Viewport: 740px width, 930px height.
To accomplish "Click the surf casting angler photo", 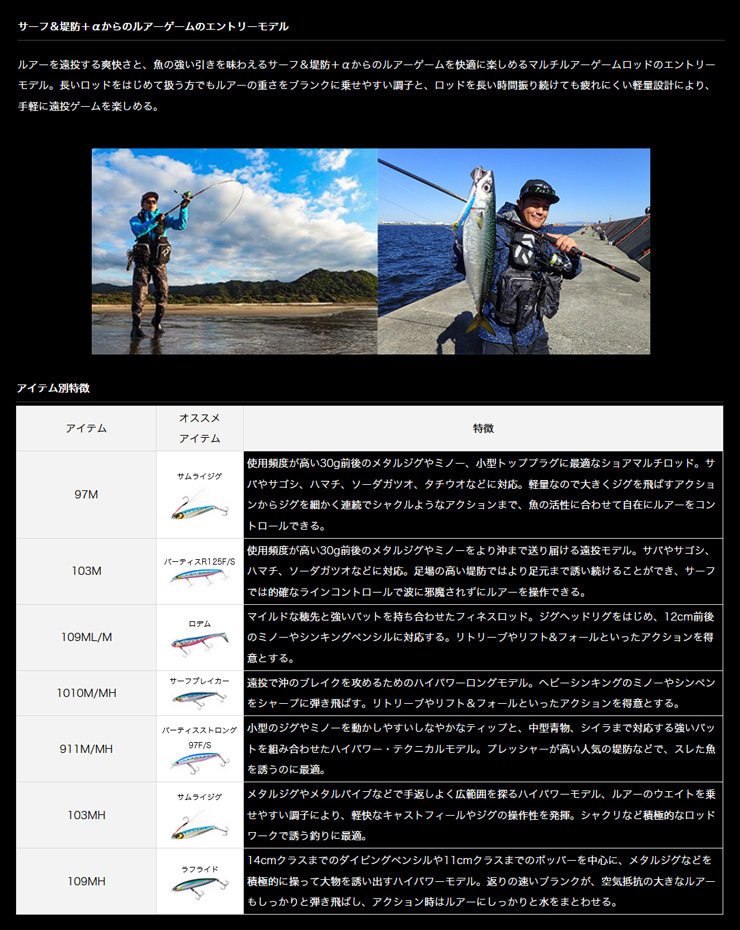I will 234,251.
